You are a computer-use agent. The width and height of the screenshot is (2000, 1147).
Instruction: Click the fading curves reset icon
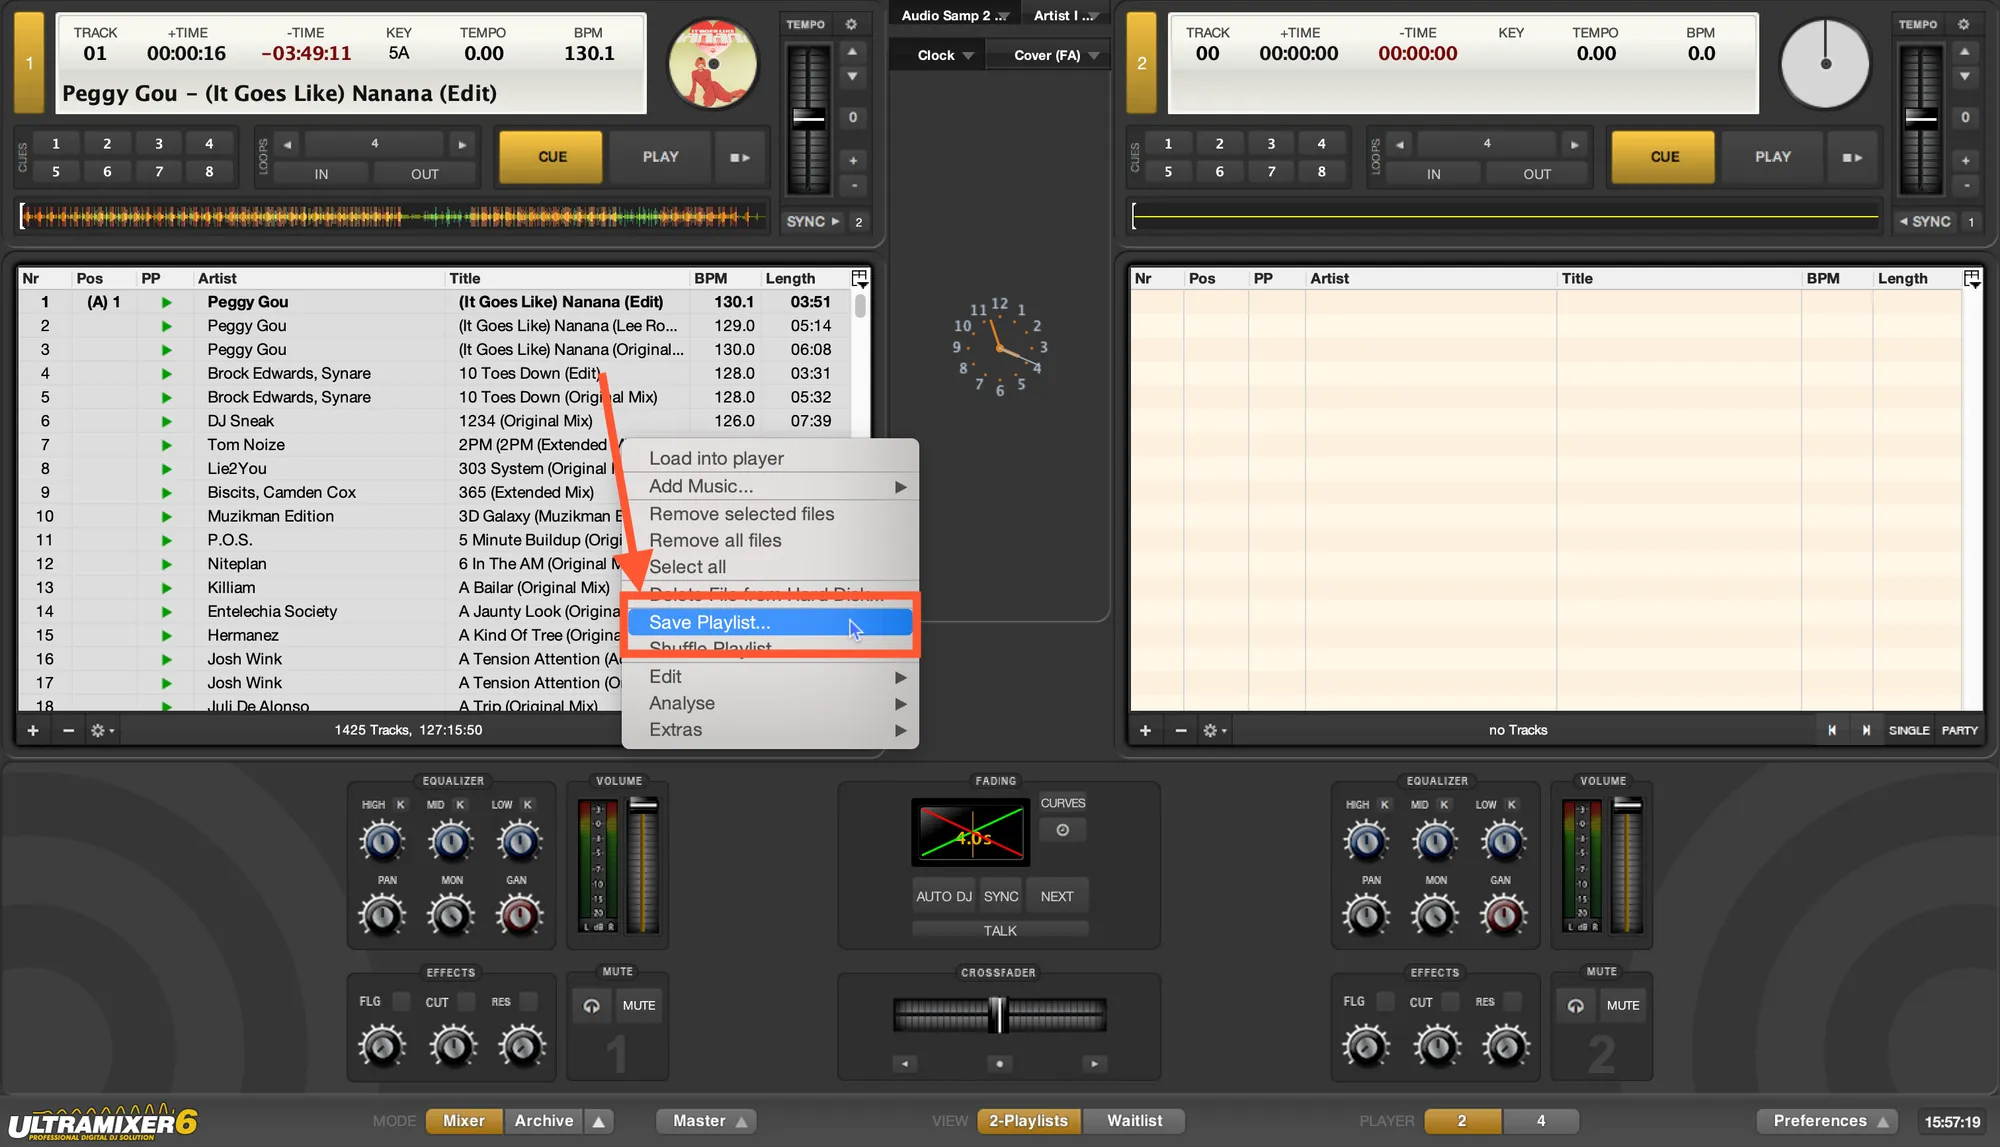1062,830
